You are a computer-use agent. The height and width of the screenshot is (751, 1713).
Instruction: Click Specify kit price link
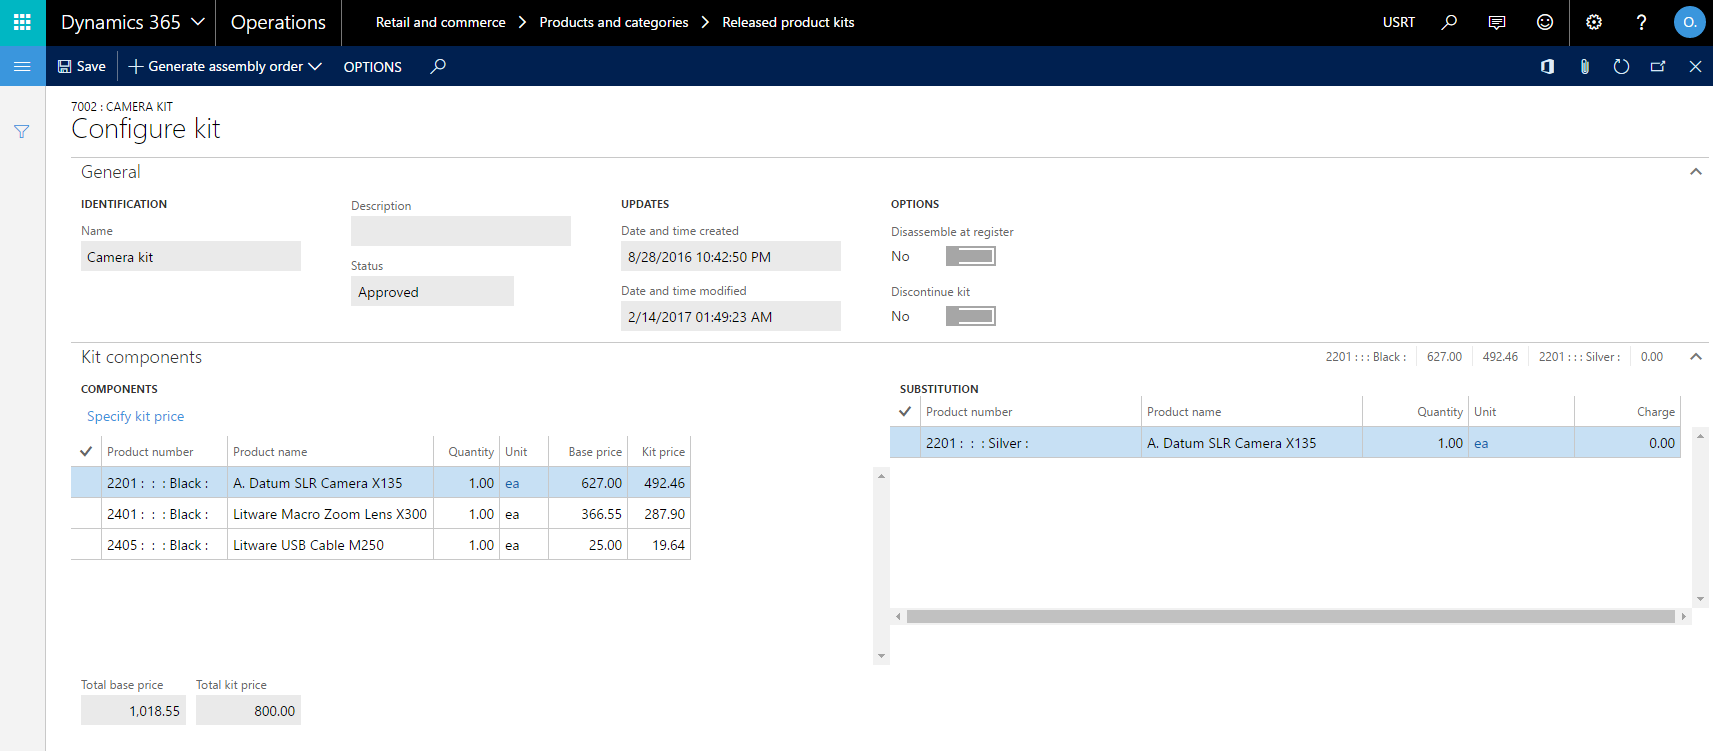coord(135,416)
